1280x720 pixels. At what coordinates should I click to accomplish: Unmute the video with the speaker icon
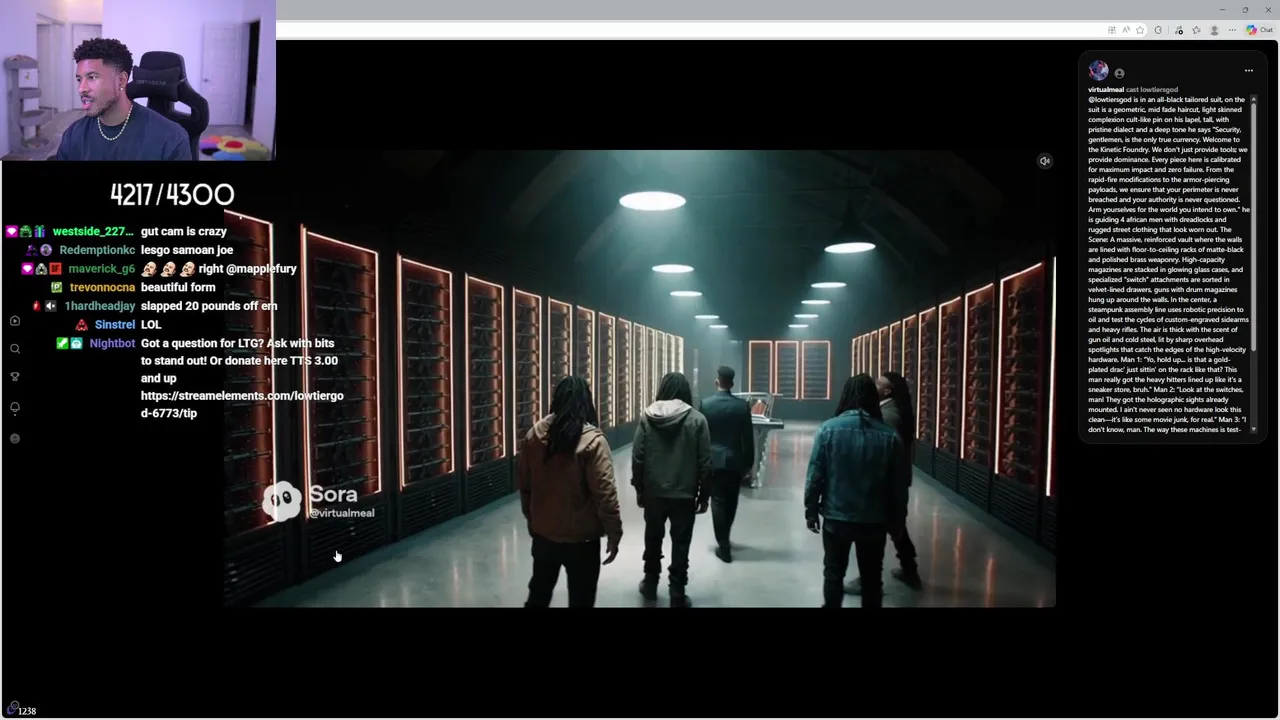(1044, 161)
